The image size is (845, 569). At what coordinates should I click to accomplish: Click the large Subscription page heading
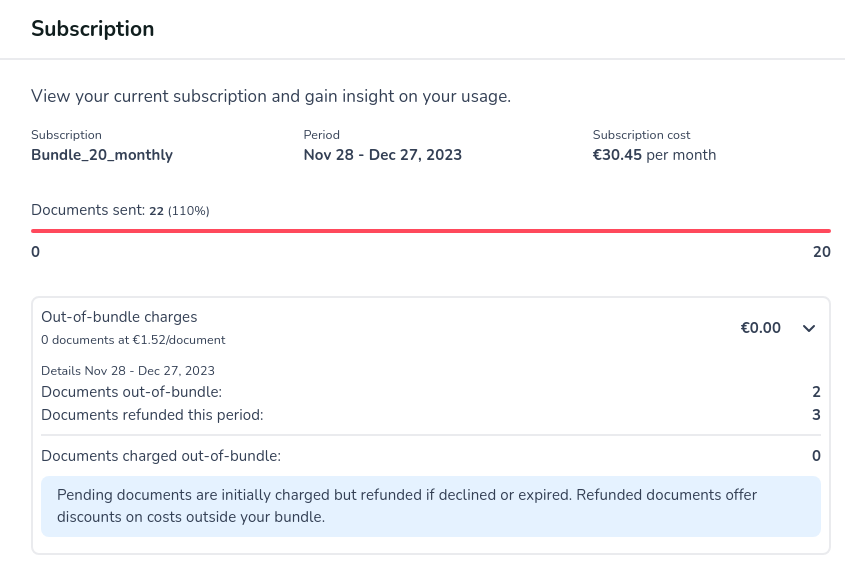coord(93,29)
